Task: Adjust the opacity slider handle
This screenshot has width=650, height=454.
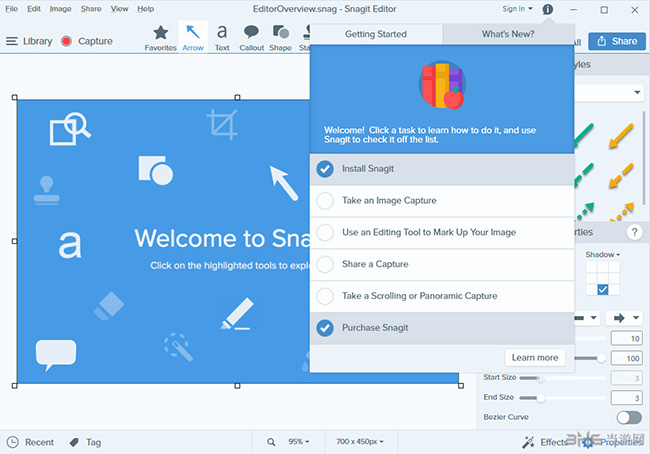Action: tap(601, 358)
